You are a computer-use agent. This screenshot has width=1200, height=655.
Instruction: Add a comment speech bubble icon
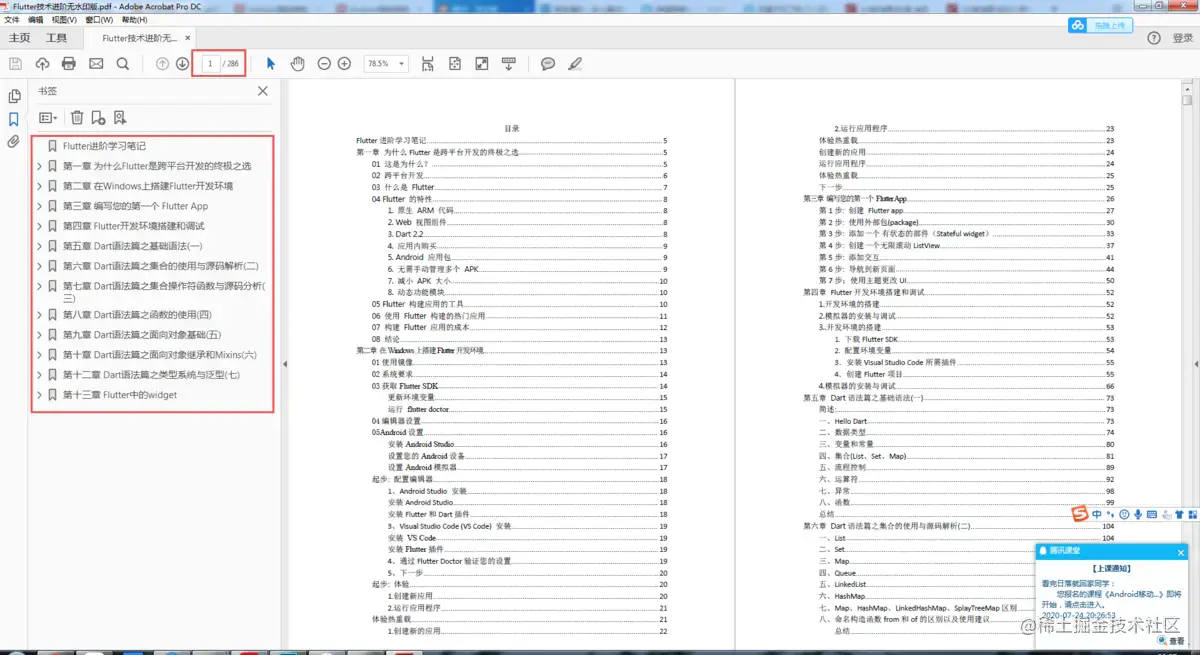coord(548,64)
